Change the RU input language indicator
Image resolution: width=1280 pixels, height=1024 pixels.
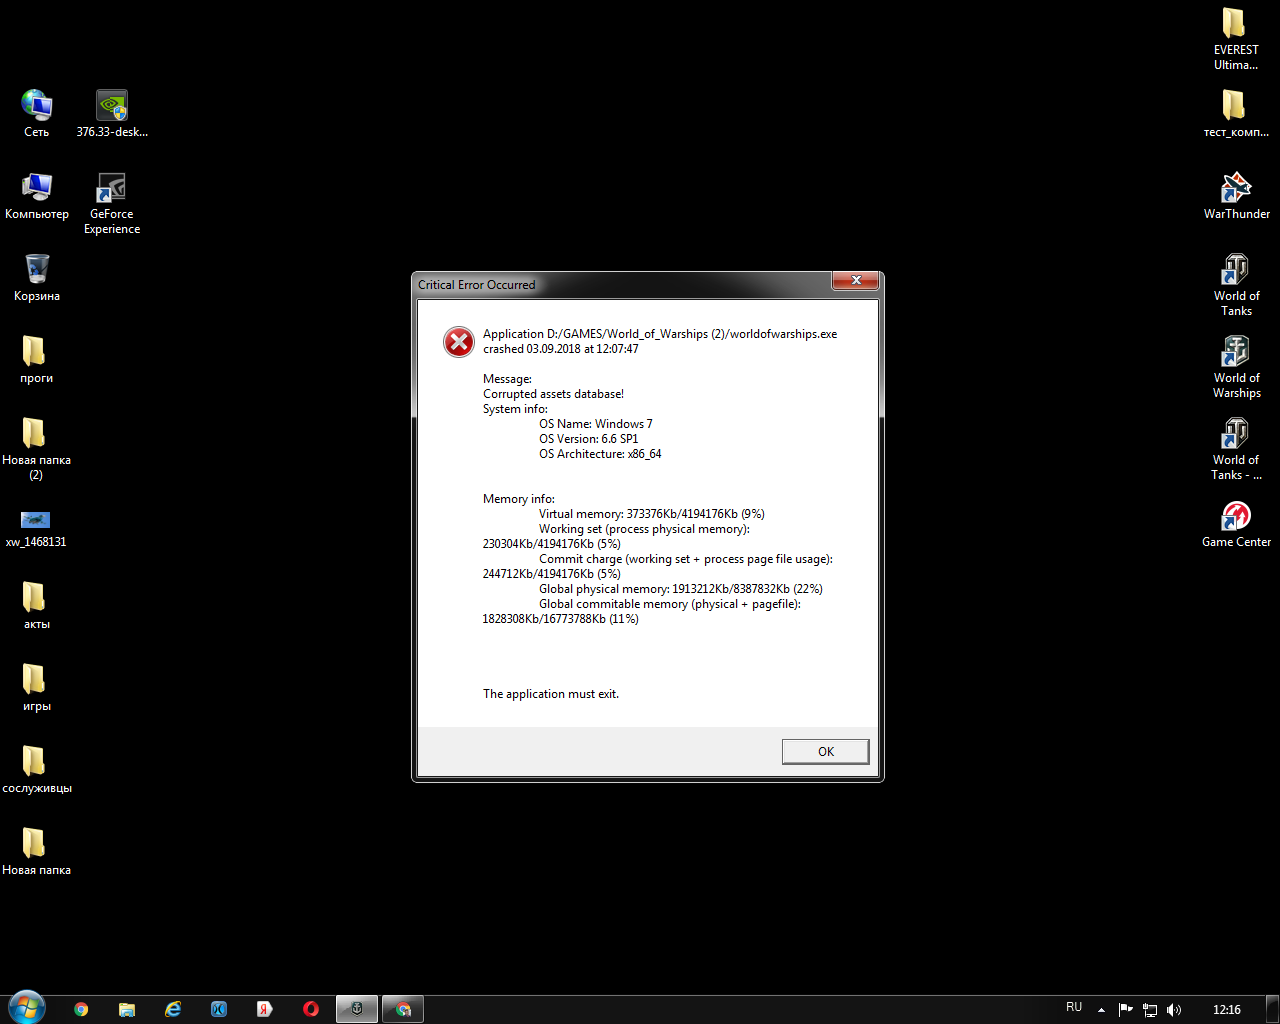(1074, 1007)
